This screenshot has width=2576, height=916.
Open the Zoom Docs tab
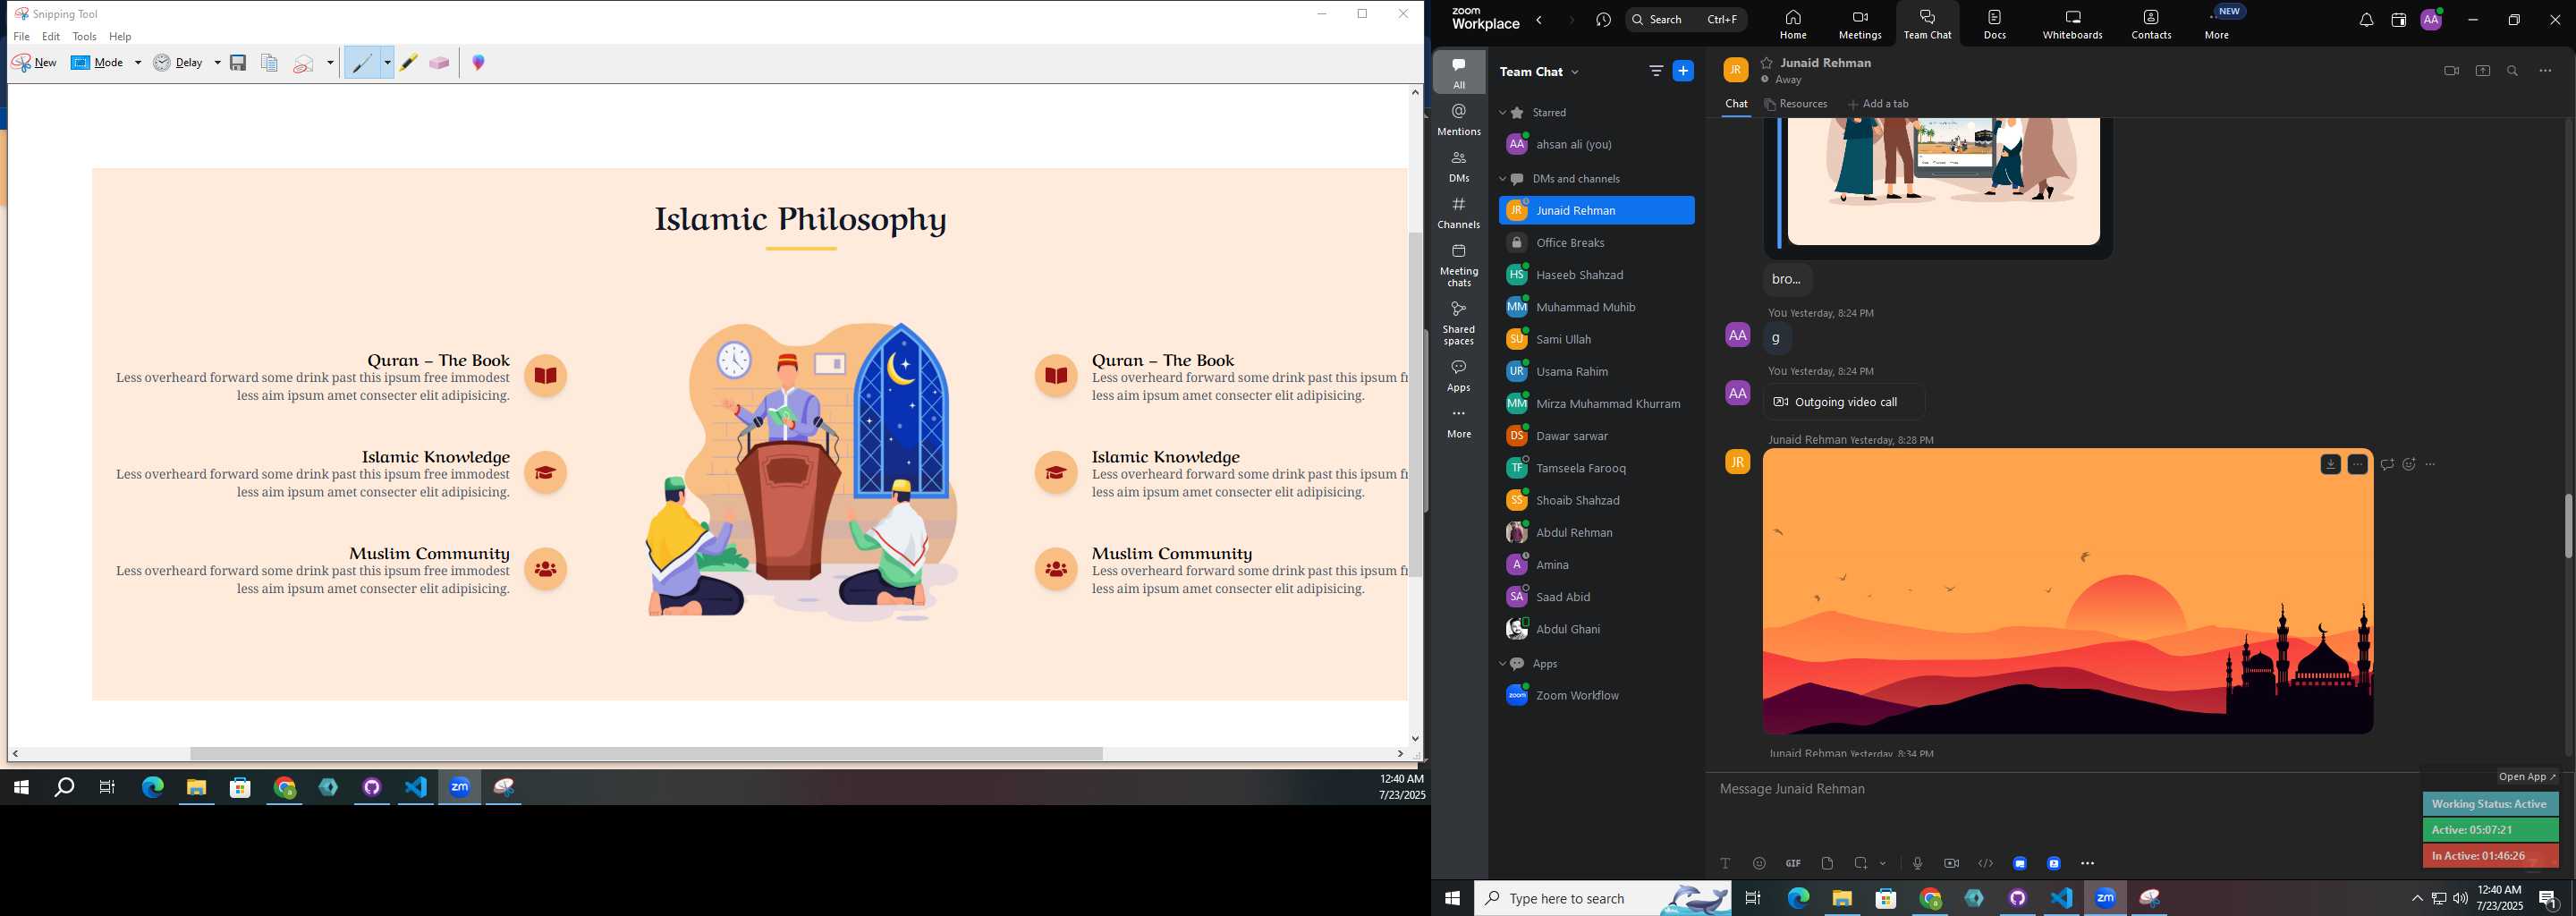tap(1995, 24)
